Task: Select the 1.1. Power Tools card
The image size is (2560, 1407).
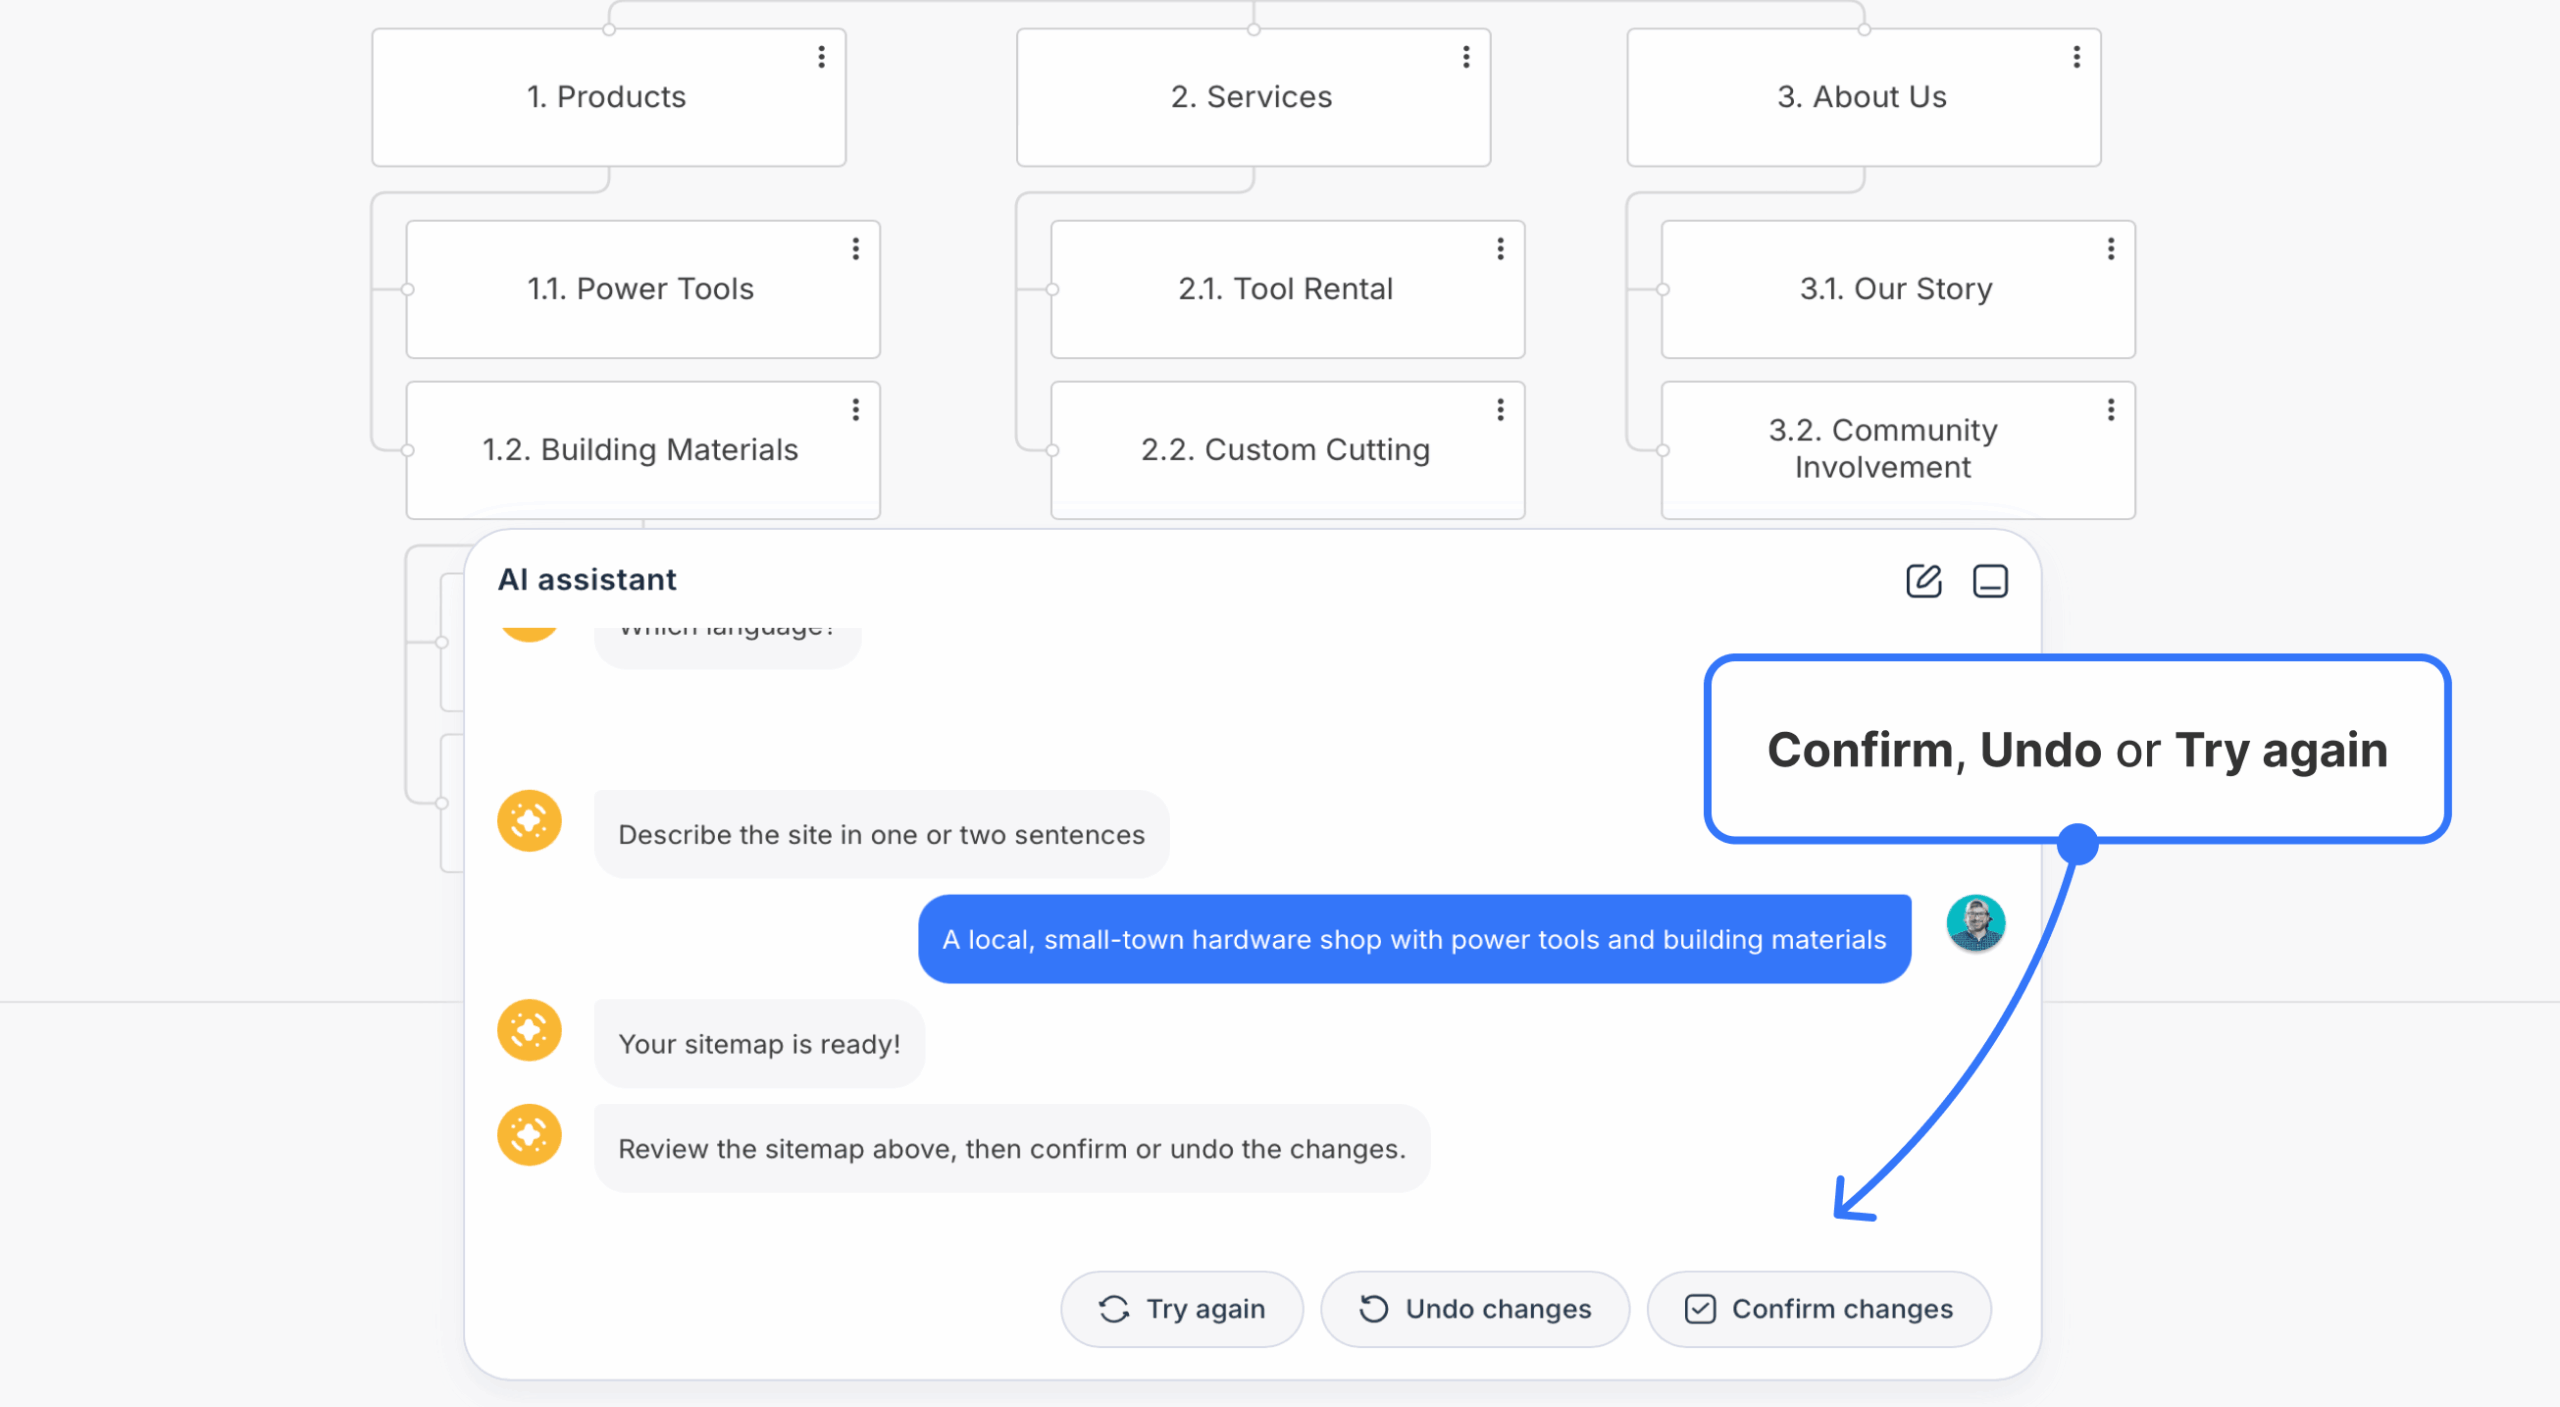Action: coord(642,289)
